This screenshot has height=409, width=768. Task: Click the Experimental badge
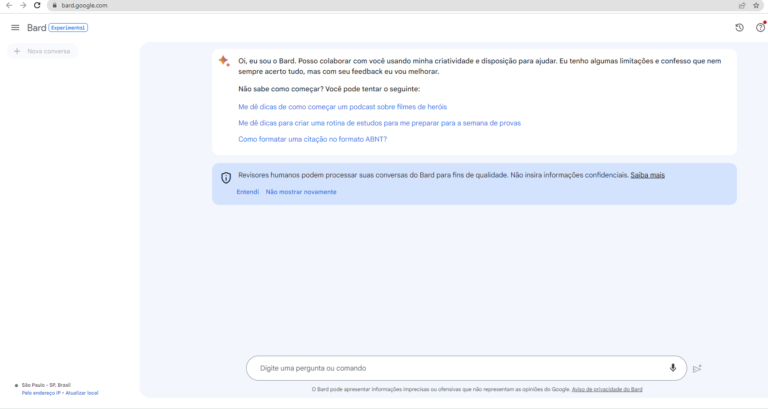point(68,28)
